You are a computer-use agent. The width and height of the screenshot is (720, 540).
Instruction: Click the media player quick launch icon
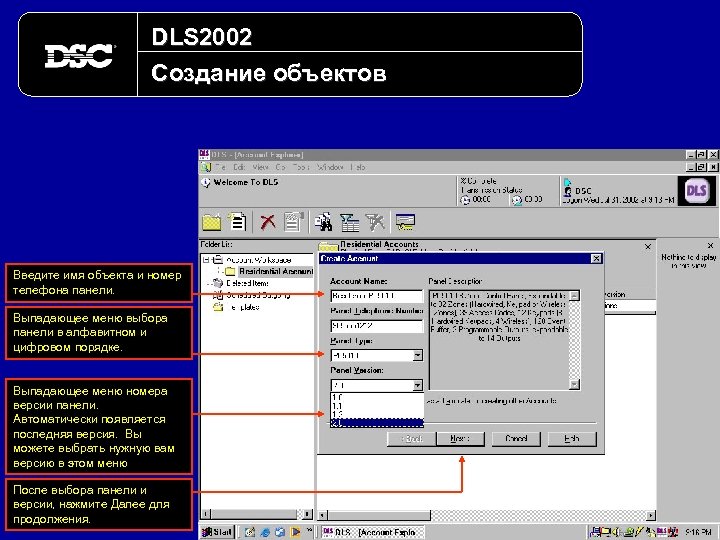tap(295, 532)
